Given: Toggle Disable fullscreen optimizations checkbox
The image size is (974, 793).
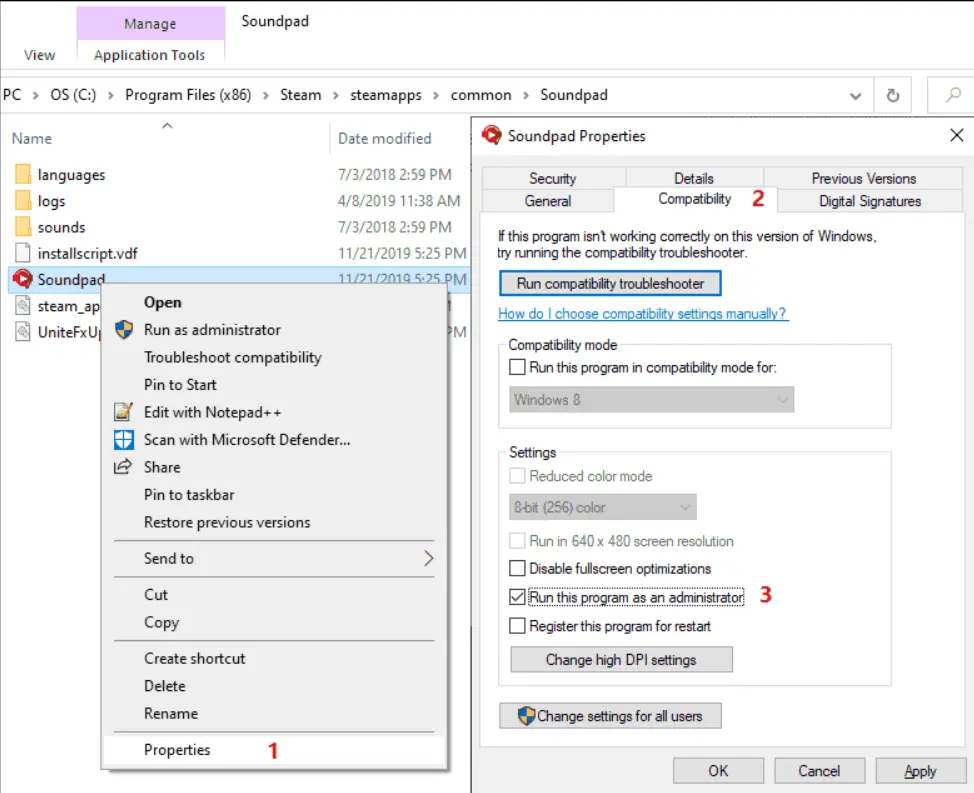Looking at the screenshot, I should tap(517, 568).
